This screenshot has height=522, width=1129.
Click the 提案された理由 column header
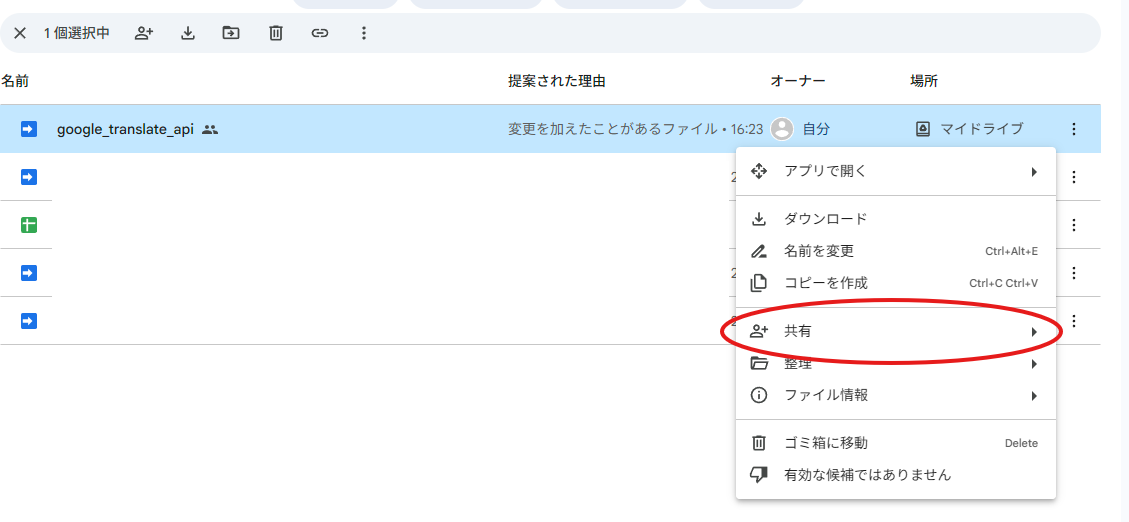point(557,81)
